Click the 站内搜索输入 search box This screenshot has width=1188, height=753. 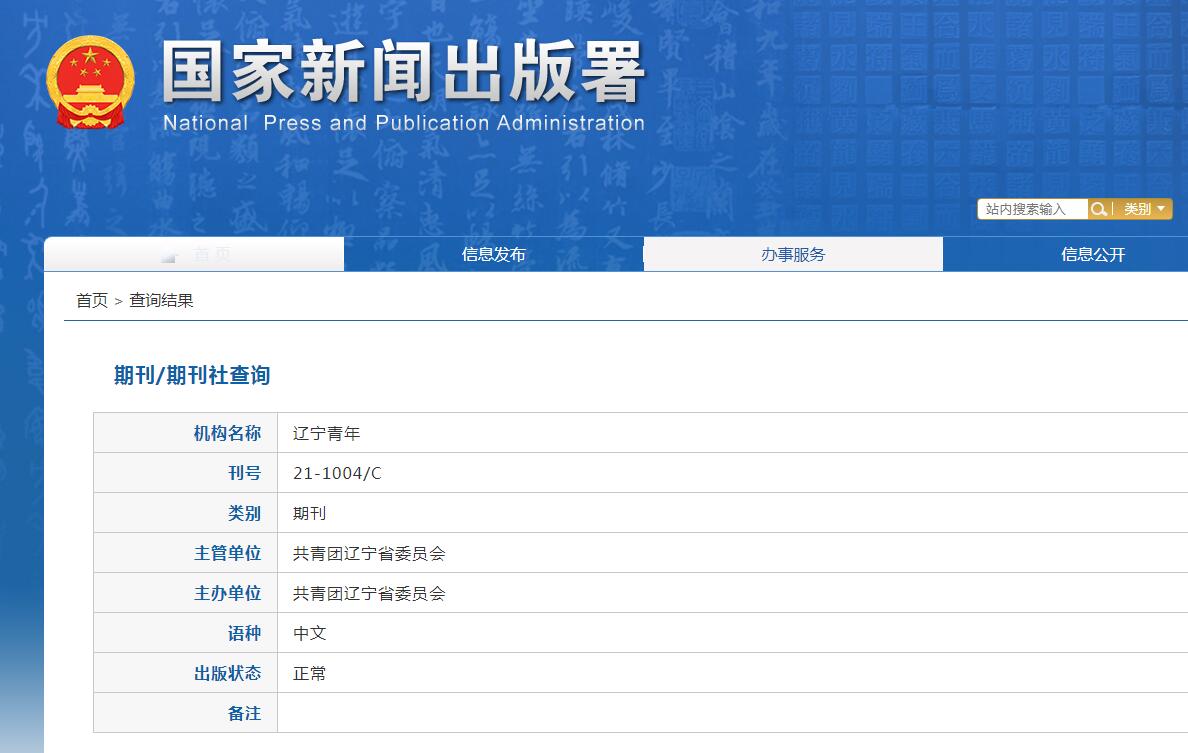pos(1030,209)
